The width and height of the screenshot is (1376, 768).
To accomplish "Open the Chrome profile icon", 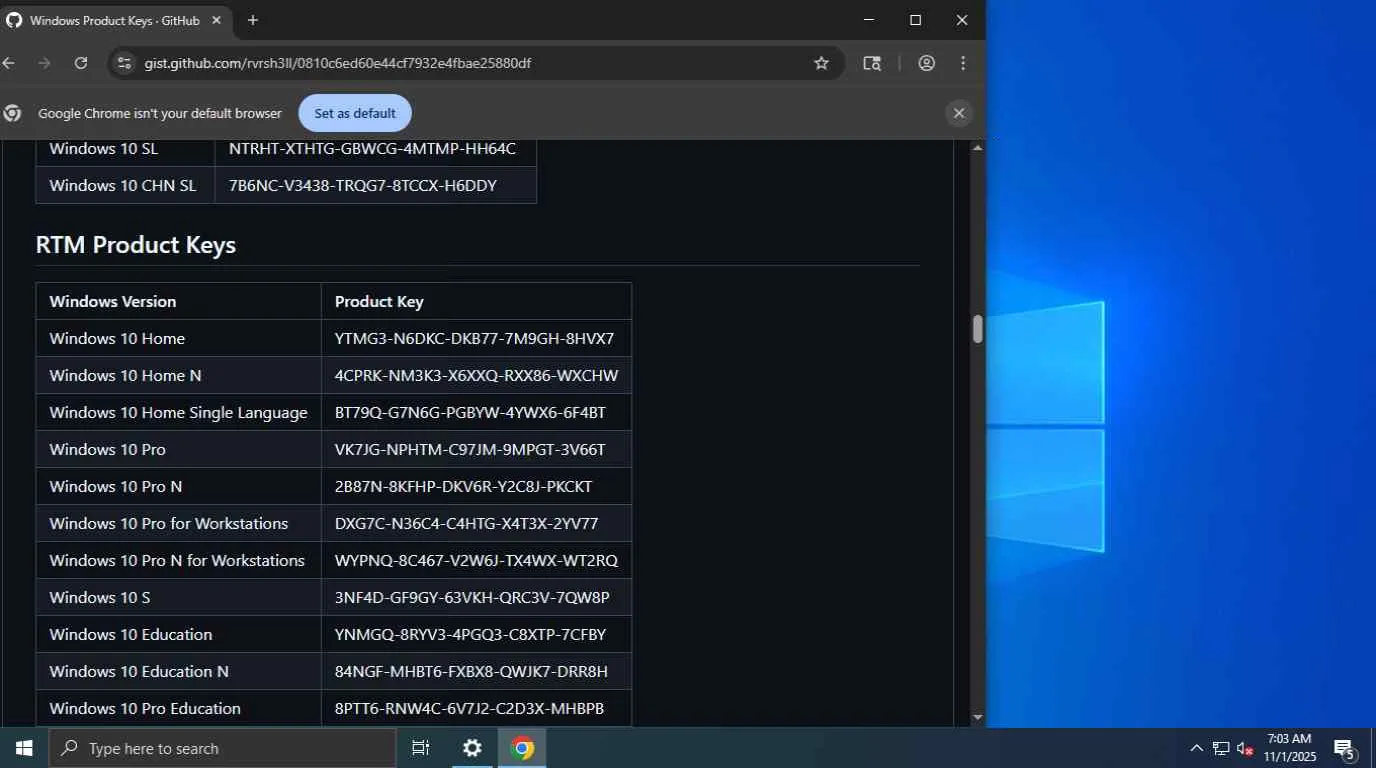I will [x=927, y=63].
